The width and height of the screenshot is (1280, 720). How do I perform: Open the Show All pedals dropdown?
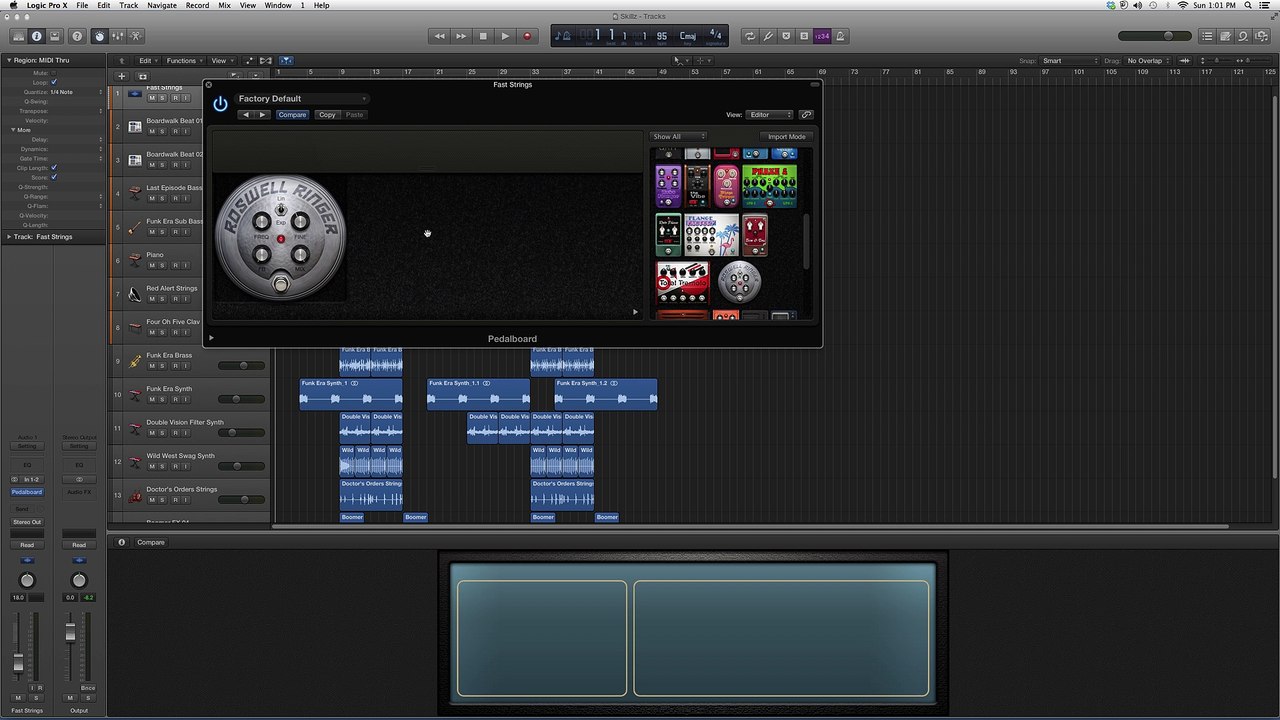tap(679, 137)
